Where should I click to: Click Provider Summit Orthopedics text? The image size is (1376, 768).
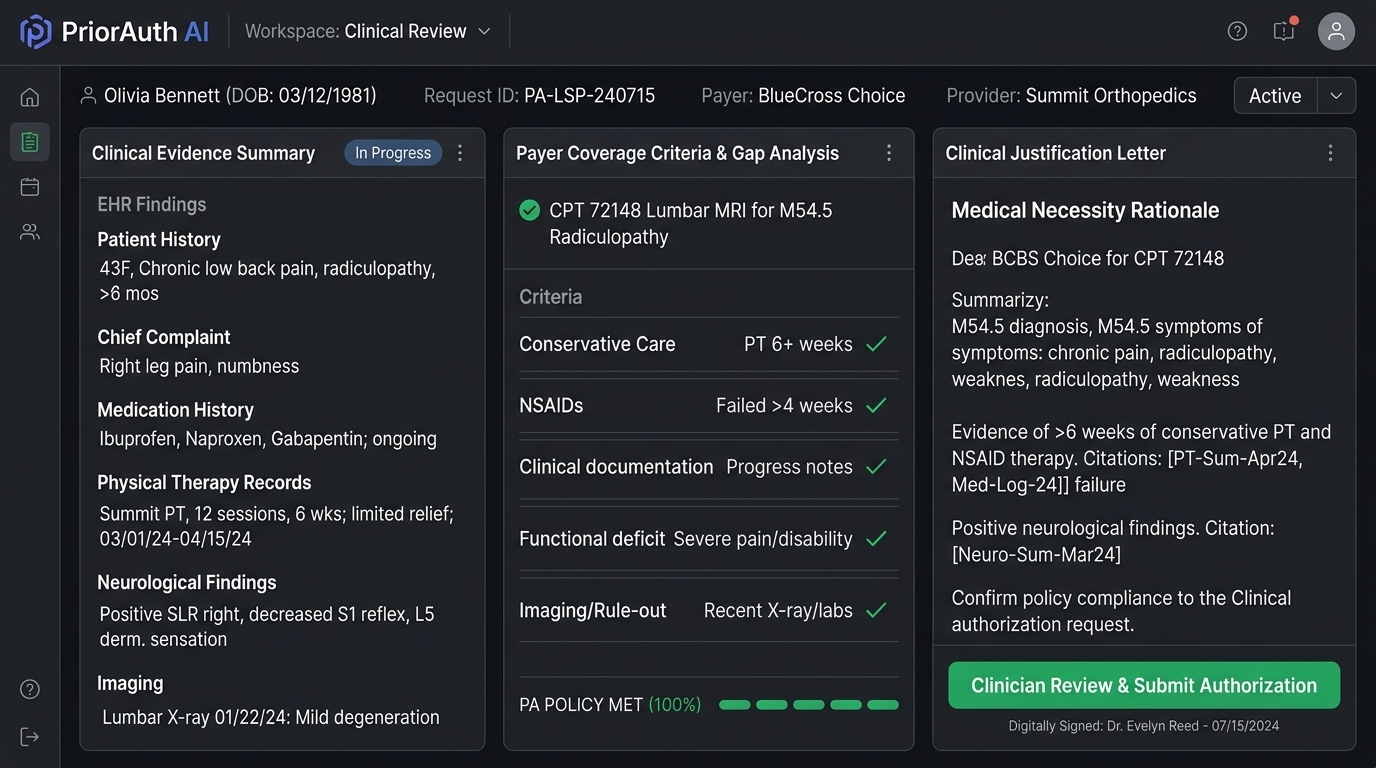pos(1071,96)
